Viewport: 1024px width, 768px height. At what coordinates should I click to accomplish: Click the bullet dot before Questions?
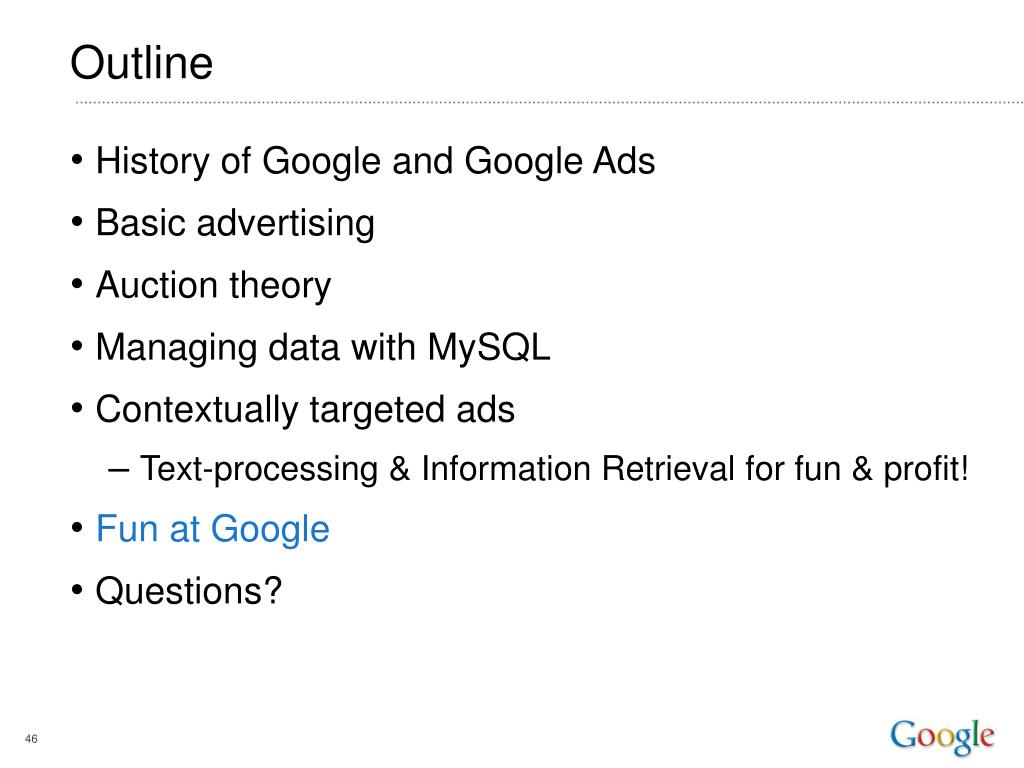pyautogui.click(x=77, y=590)
